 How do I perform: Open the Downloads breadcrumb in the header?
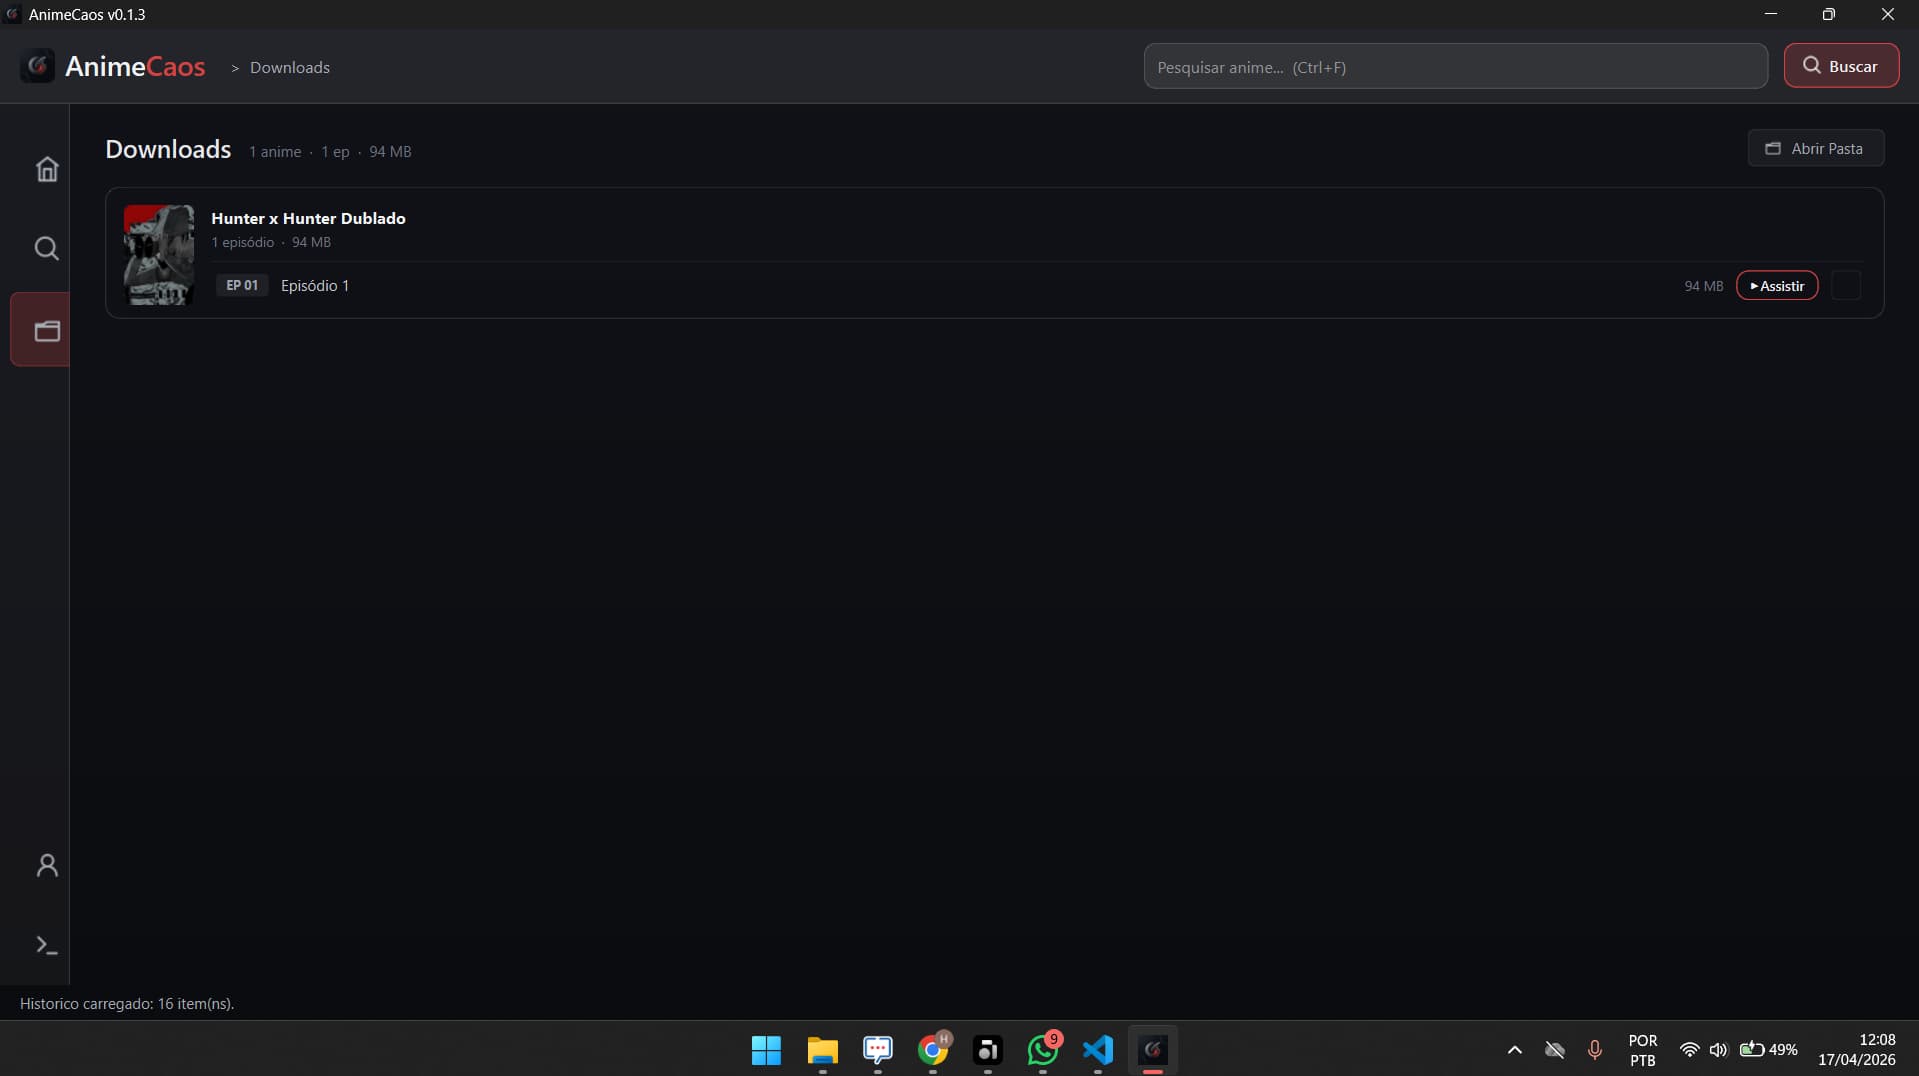[288, 67]
